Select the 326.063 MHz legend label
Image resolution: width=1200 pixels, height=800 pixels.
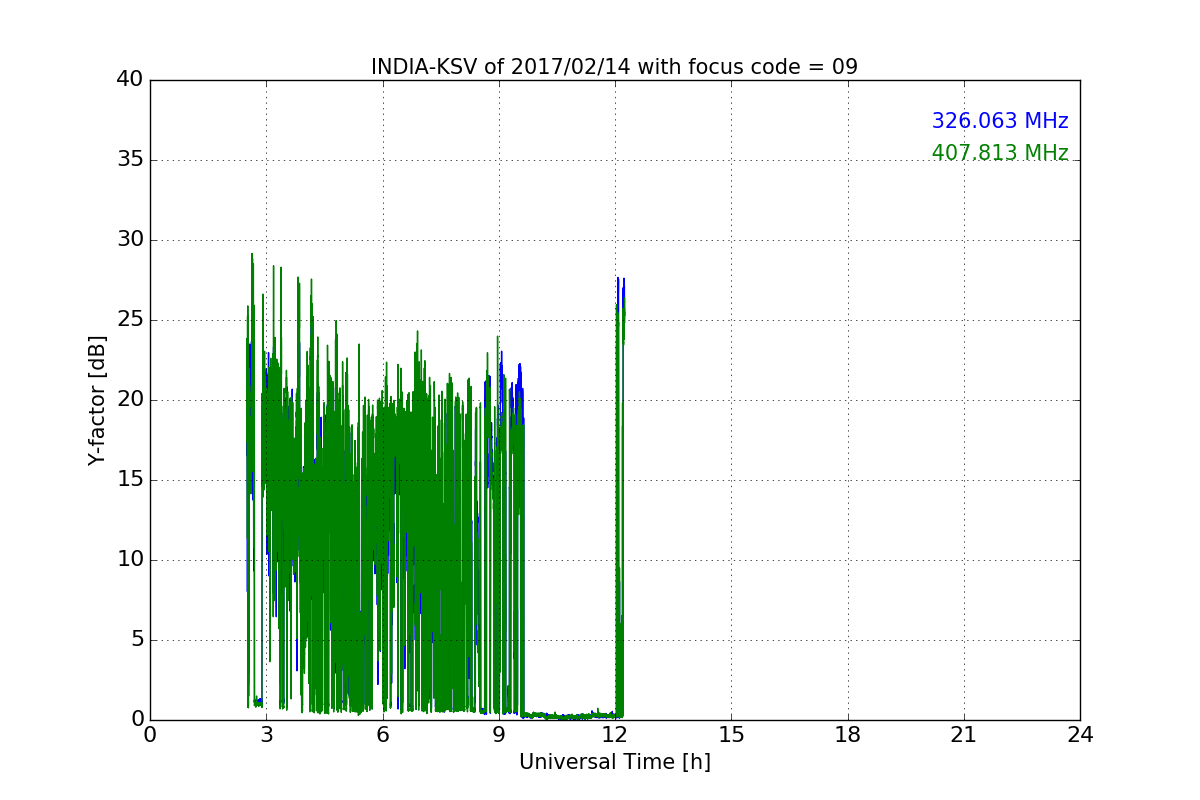coord(1000,121)
